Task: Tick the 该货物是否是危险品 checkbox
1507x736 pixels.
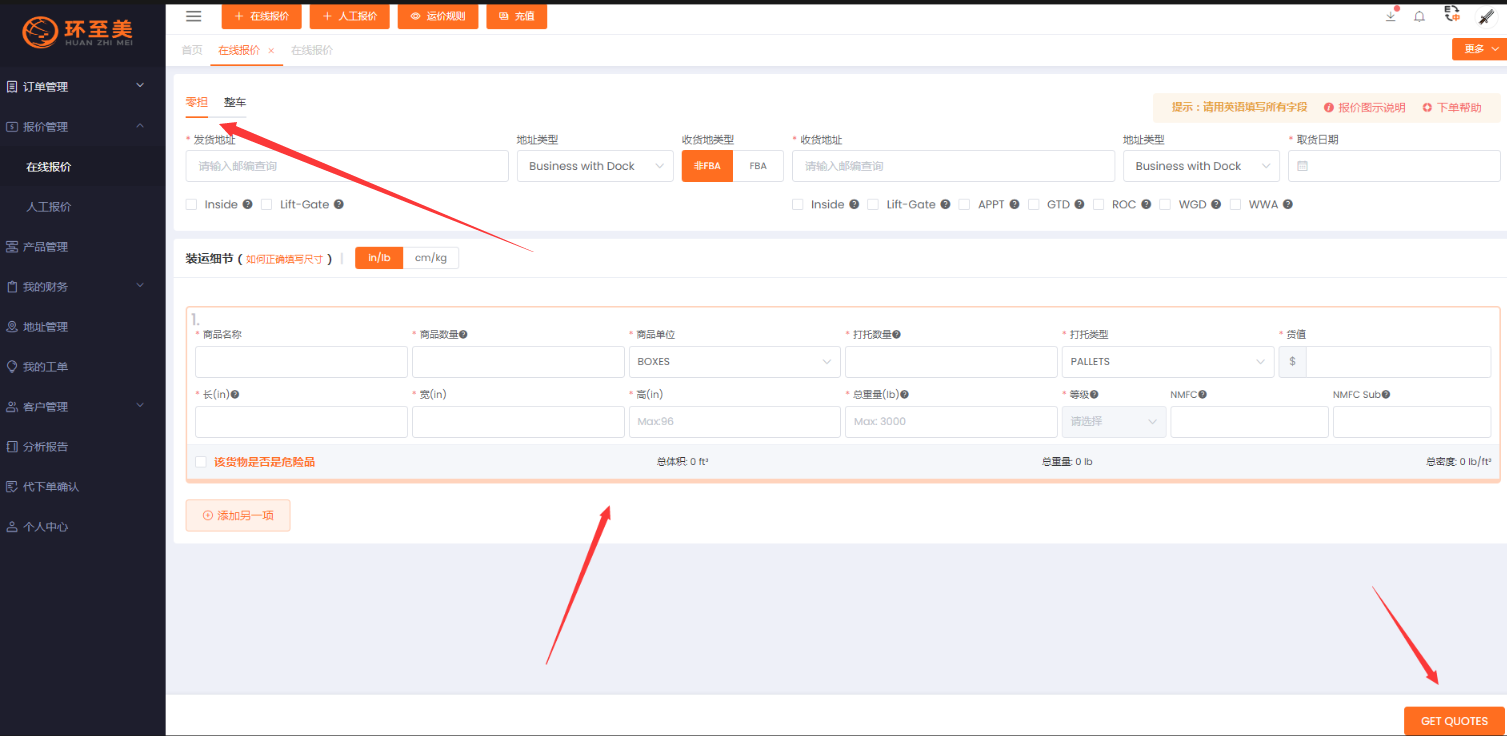Action: pos(201,462)
